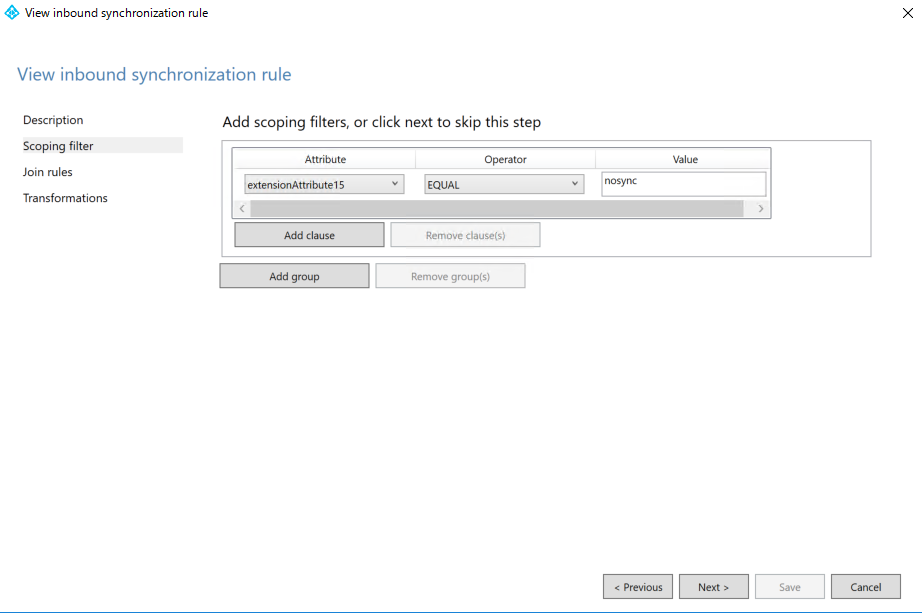Viewport: 922px width, 614px height.
Task: Click the left scrollbar arrow under the clause row
Action: [241, 208]
